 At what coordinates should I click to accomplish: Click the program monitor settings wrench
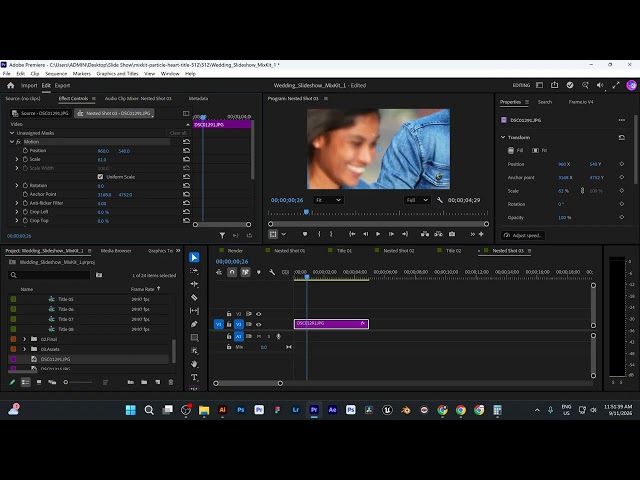(x=440, y=200)
